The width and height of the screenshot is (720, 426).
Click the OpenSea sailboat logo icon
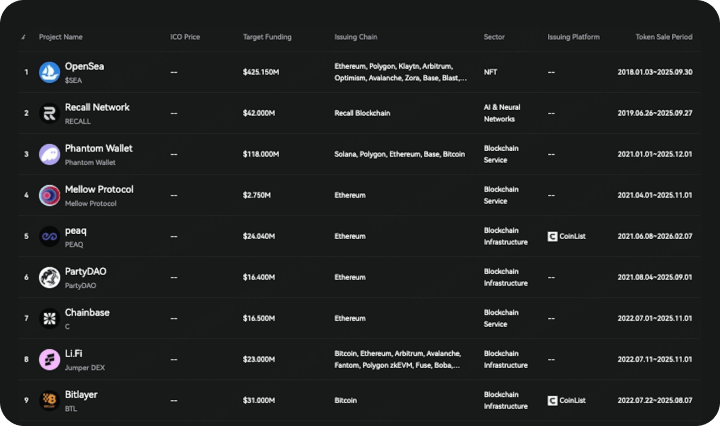tap(49, 72)
